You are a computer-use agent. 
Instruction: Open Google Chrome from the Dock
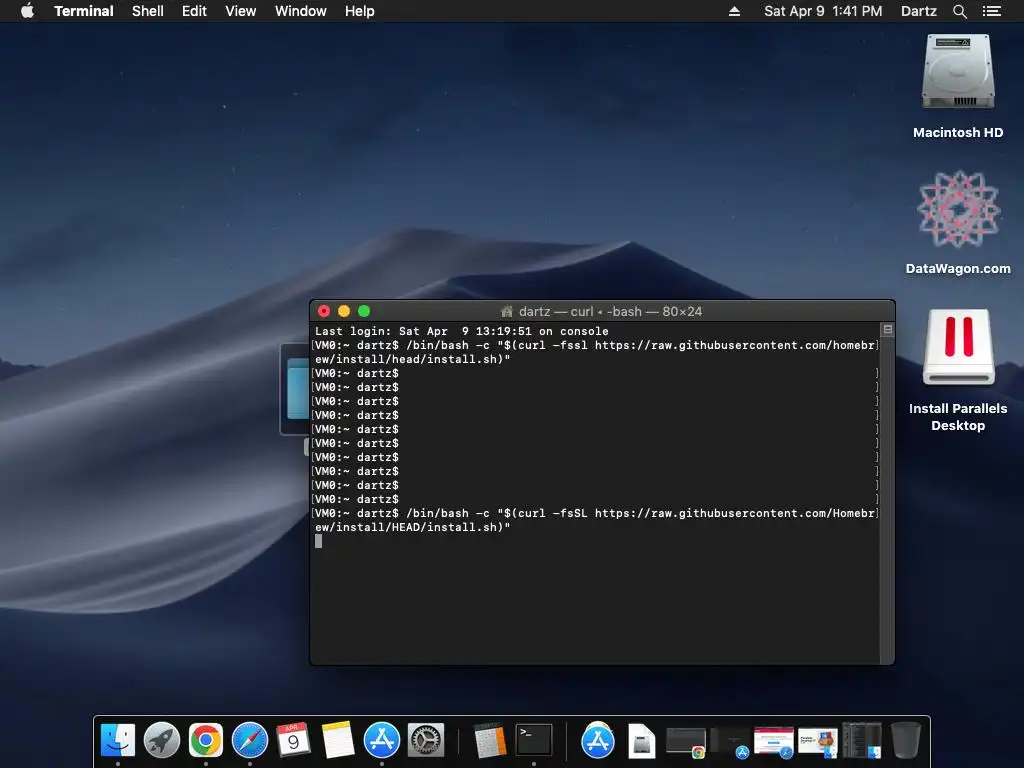coord(206,740)
